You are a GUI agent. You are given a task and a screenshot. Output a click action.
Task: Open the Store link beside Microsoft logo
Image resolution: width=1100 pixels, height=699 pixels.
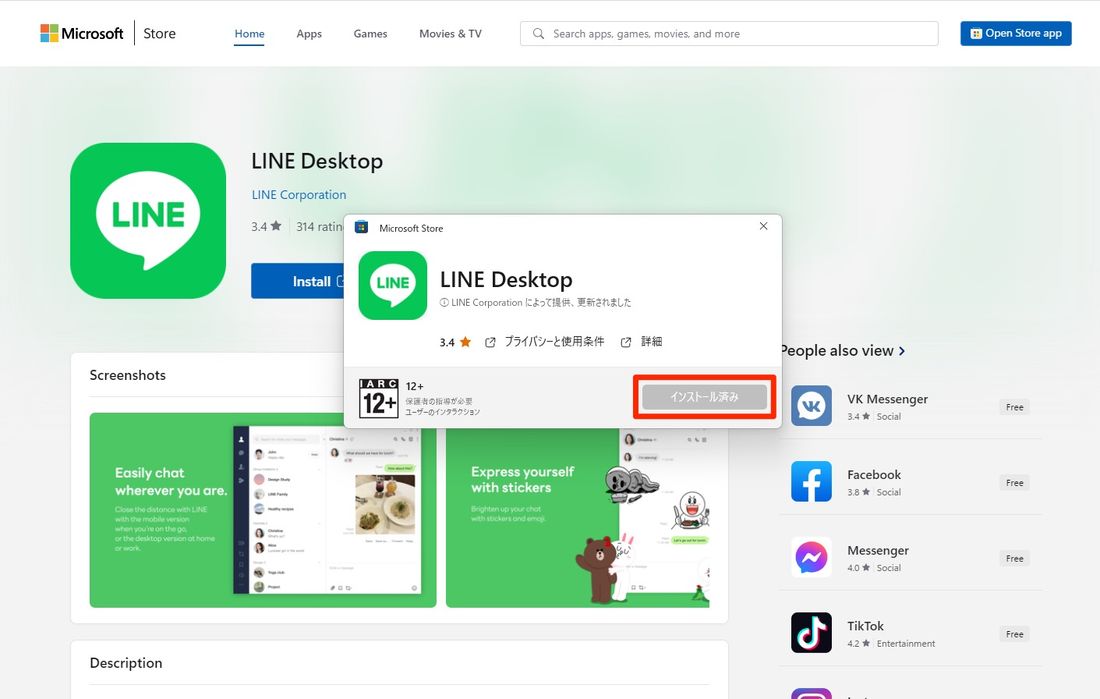[159, 33]
